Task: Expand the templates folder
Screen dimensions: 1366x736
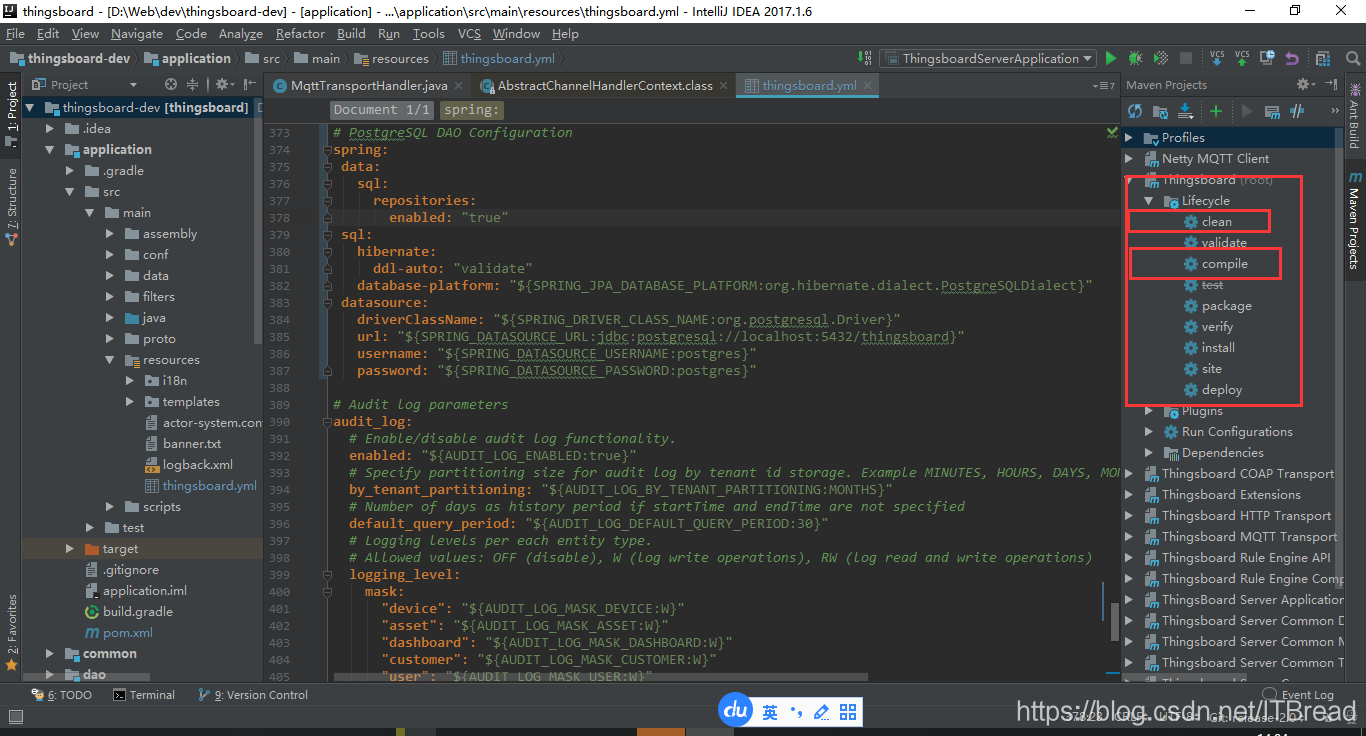Action: (130, 402)
